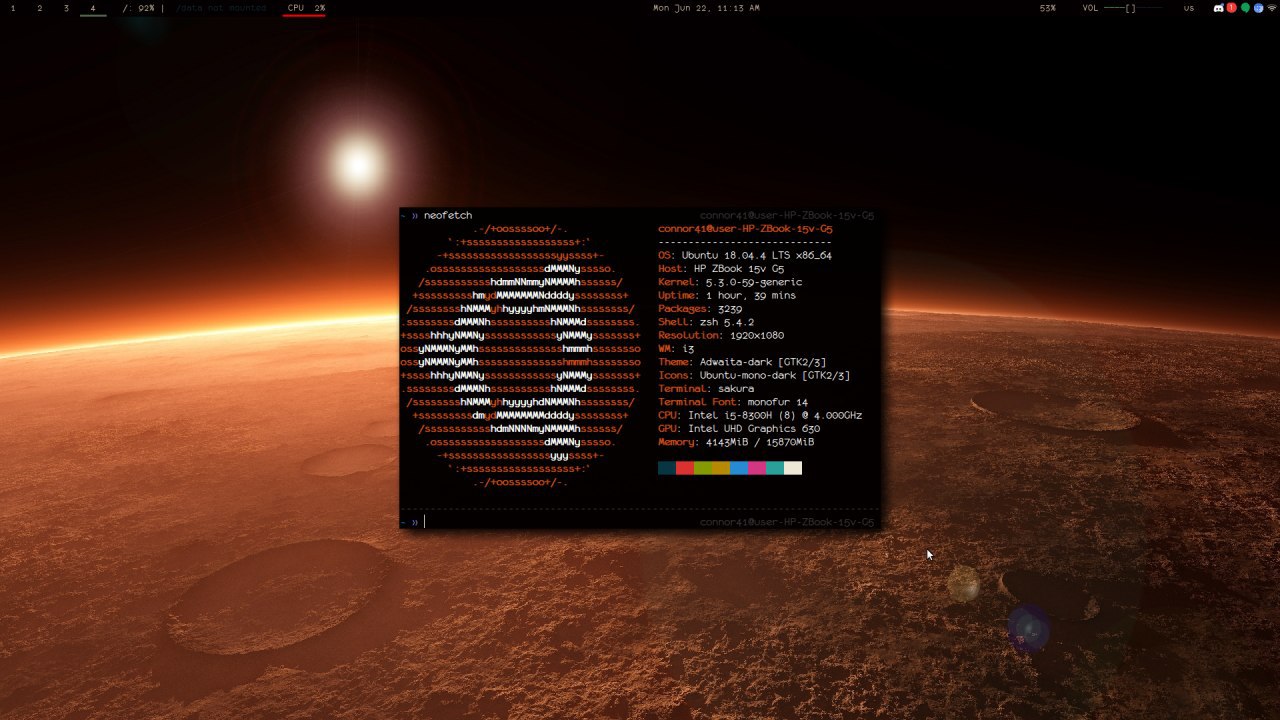Switch to workspace 2

pyautogui.click(x=40, y=8)
